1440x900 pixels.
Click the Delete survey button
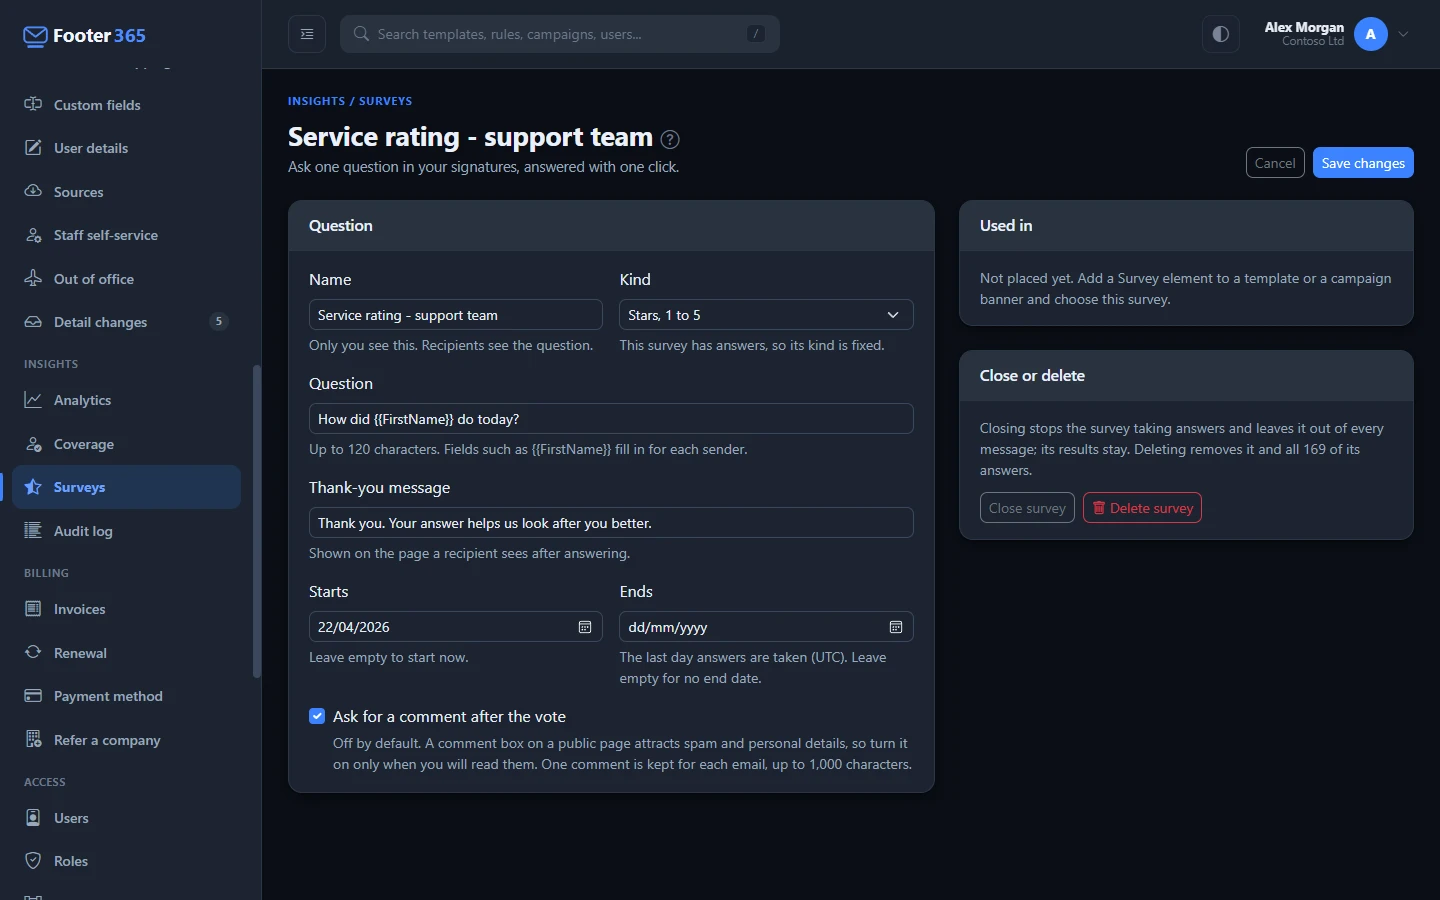pyautogui.click(x=1142, y=508)
